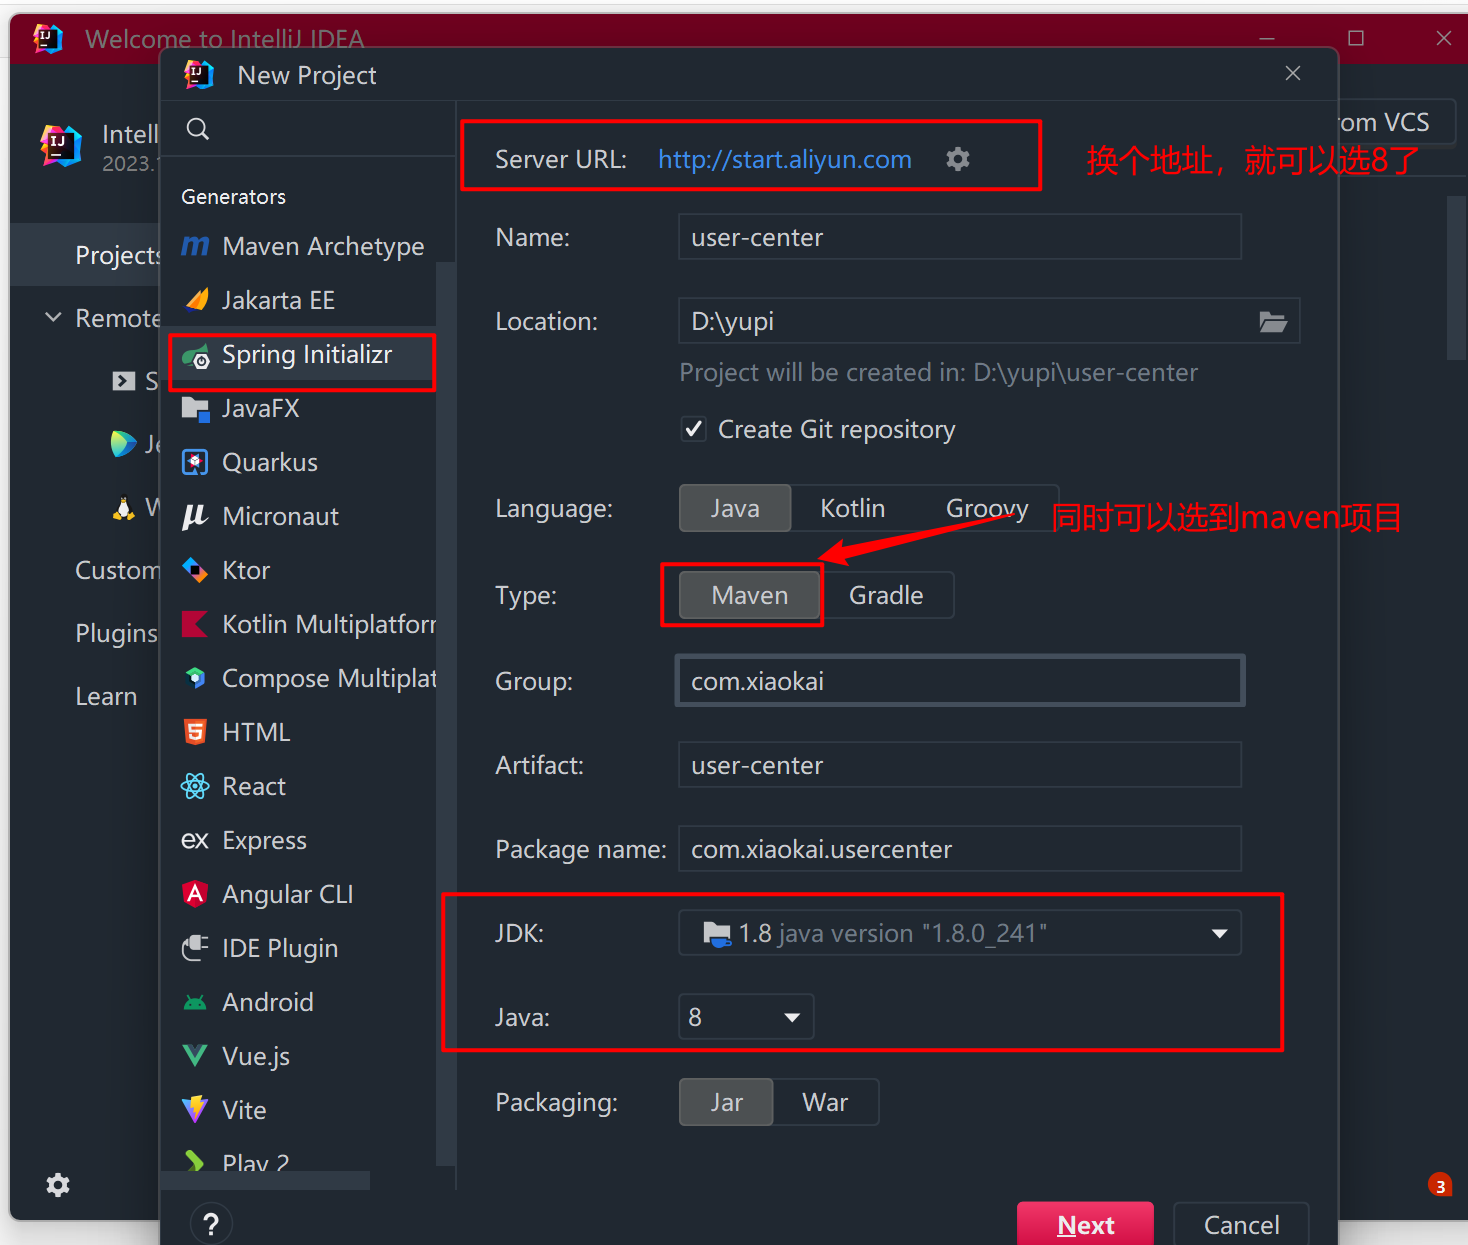
Task: Click the Next button
Action: [x=1085, y=1225]
